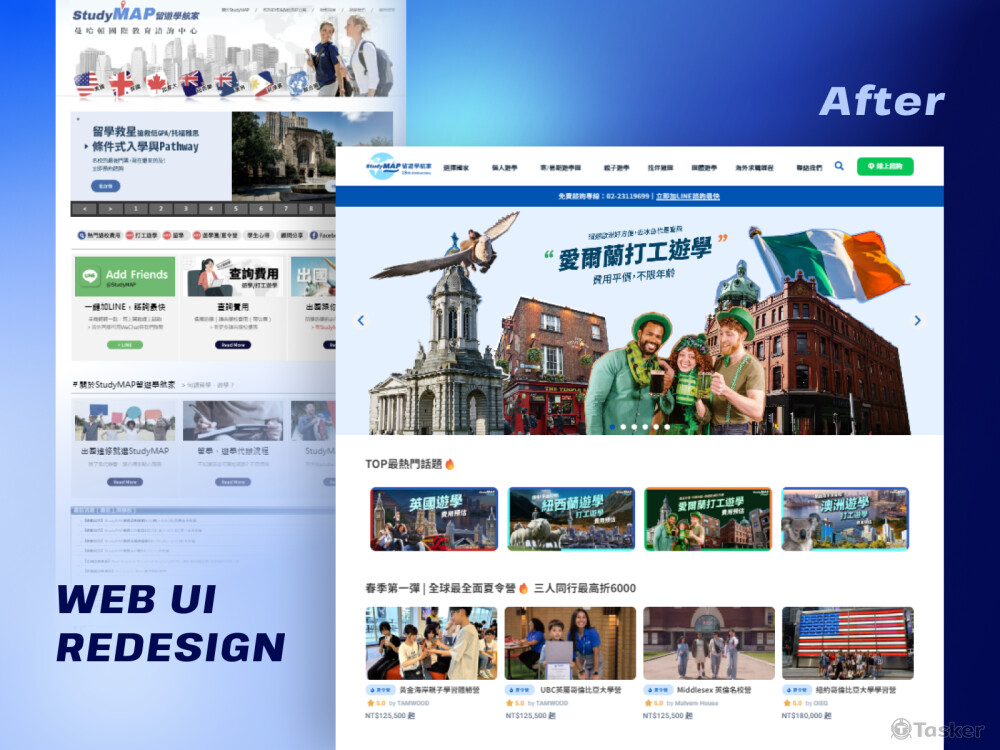
Task: Go to previous hero slide with left arrow
Action: (x=361, y=320)
